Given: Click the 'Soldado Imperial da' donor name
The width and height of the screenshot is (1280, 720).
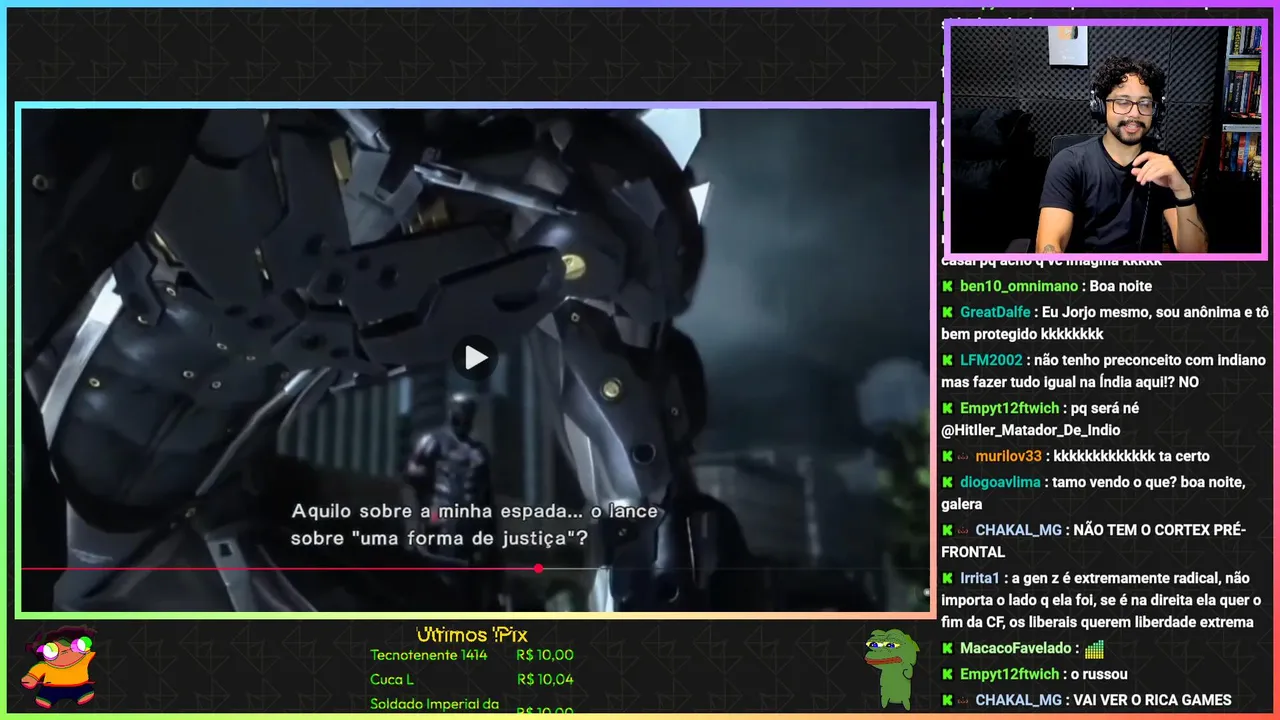Looking at the screenshot, I should click(x=434, y=704).
